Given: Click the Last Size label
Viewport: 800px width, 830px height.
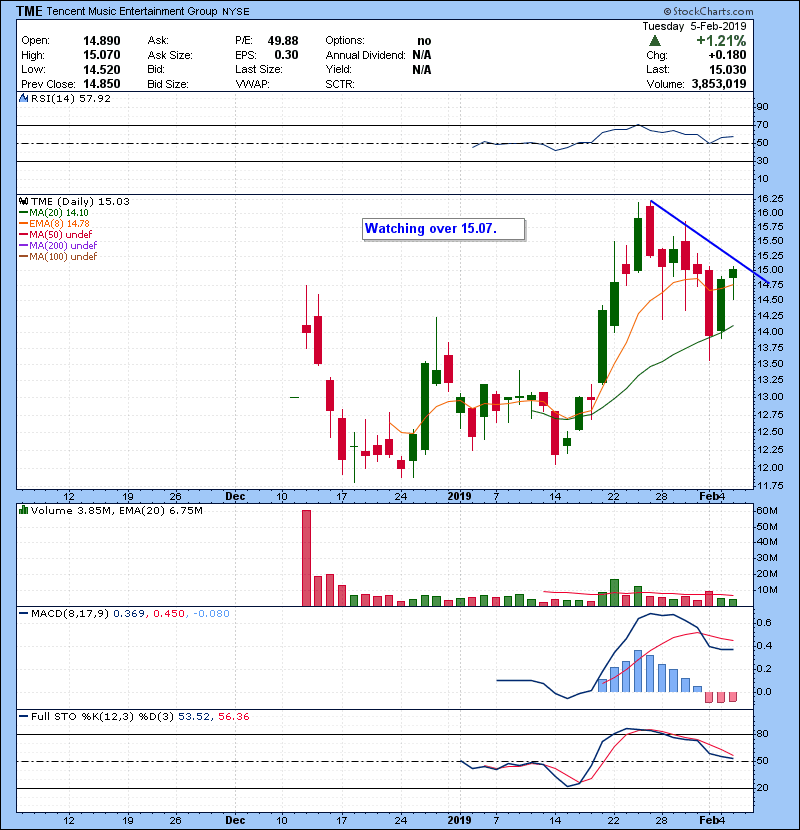Looking at the screenshot, I should [259, 69].
